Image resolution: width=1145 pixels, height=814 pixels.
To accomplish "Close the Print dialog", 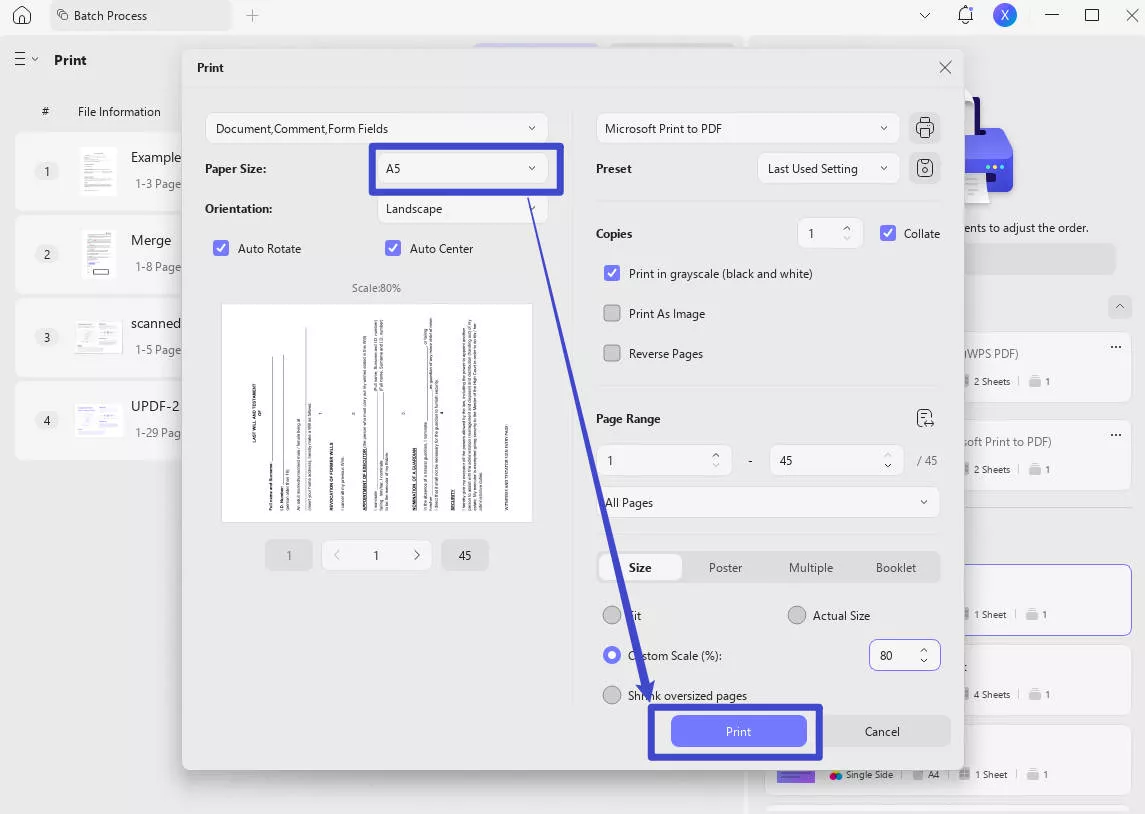I will click(945, 67).
